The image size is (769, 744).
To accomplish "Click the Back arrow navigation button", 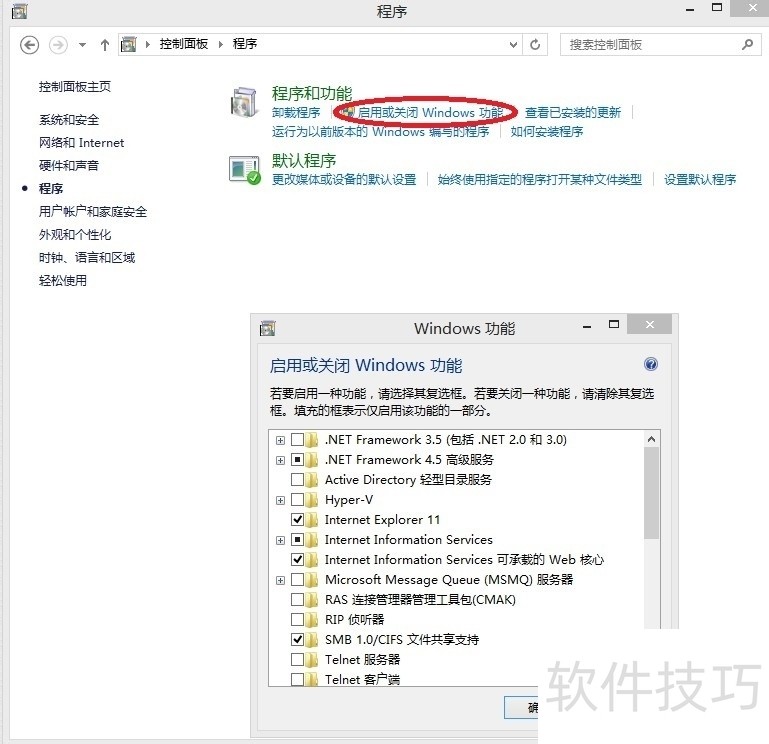I will click(x=29, y=45).
